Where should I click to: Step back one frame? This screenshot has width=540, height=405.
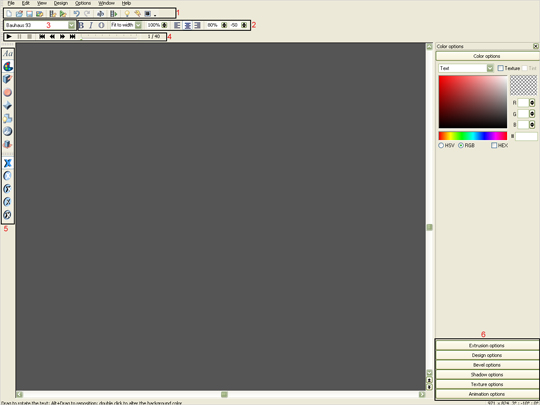(x=52, y=37)
